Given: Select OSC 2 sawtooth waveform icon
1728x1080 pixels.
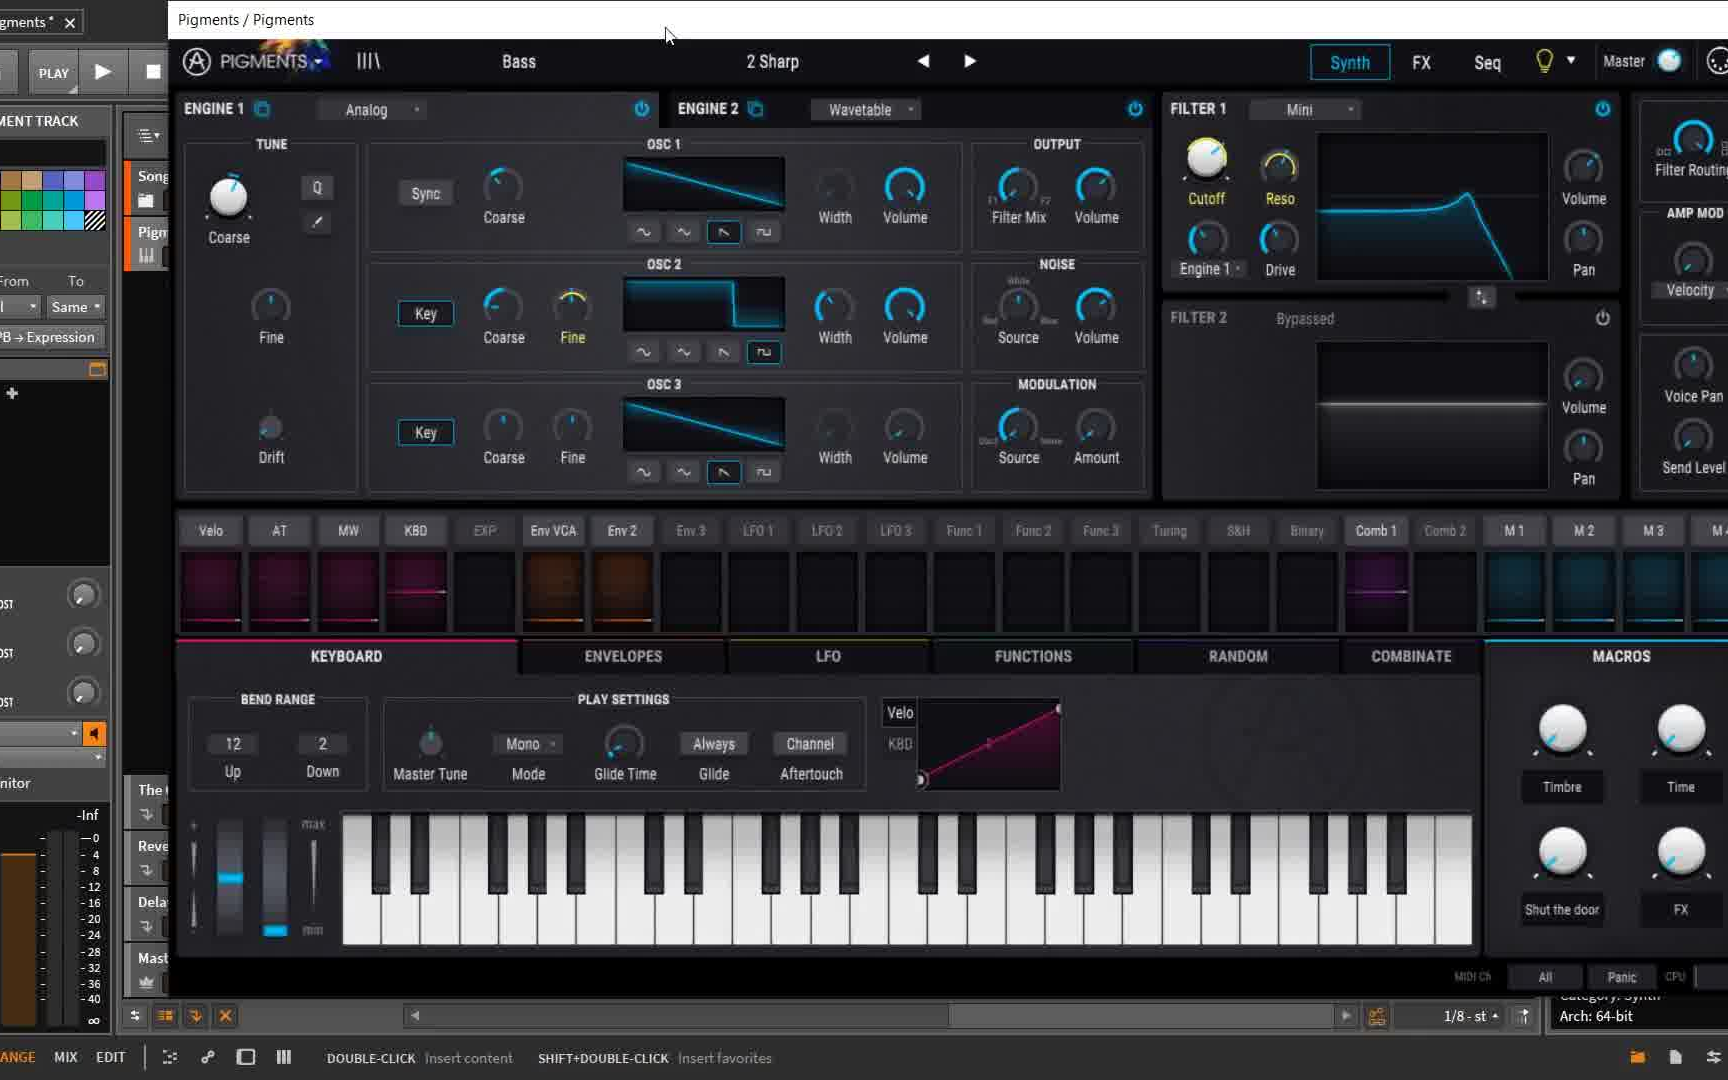Looking at the screenshot, I should (723, 352).
